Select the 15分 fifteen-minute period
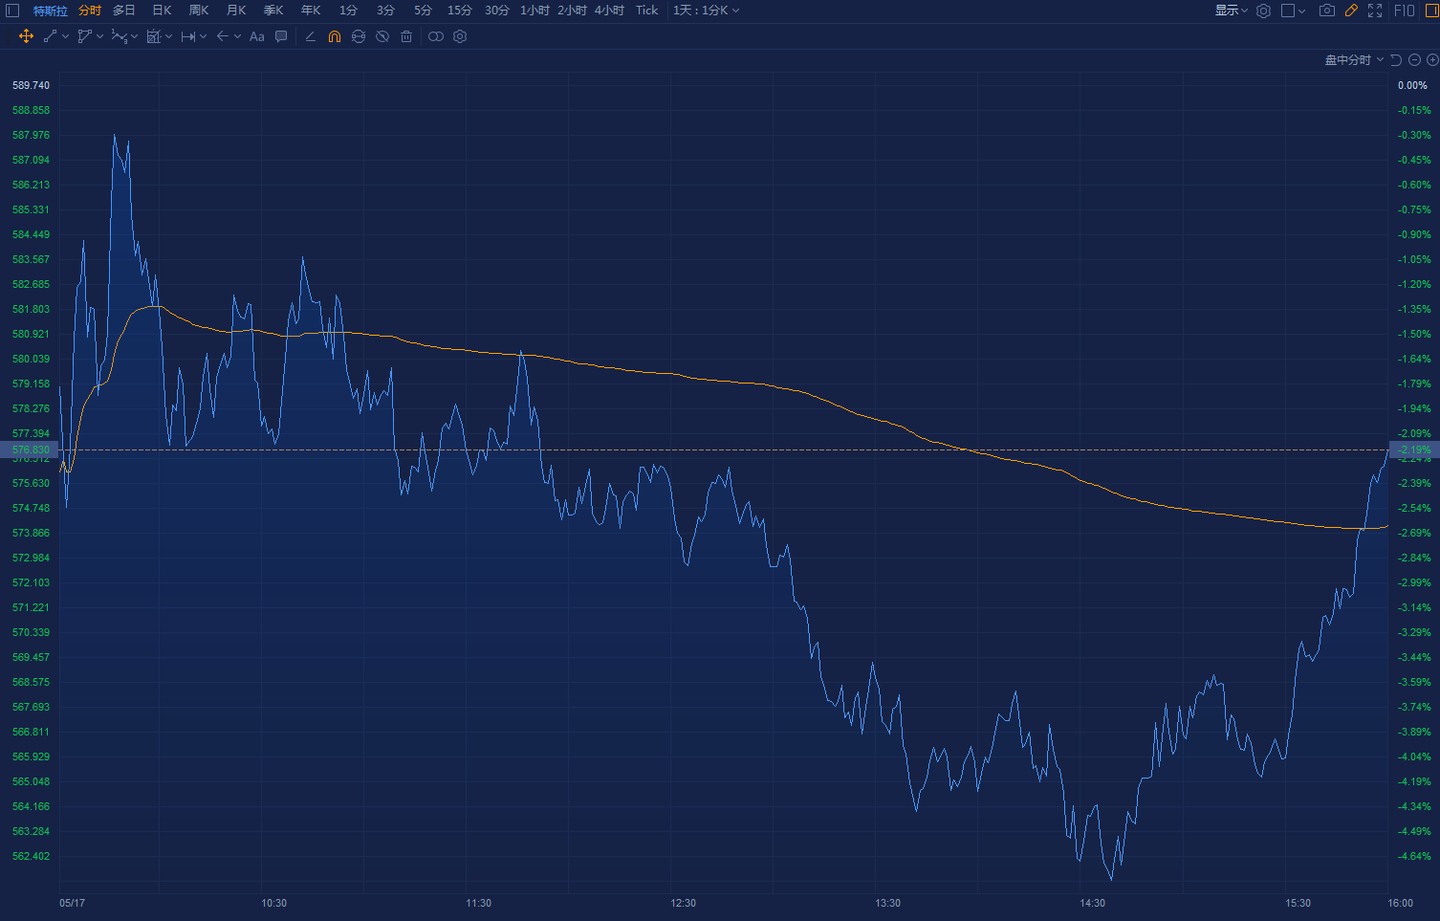 point(460,11)
